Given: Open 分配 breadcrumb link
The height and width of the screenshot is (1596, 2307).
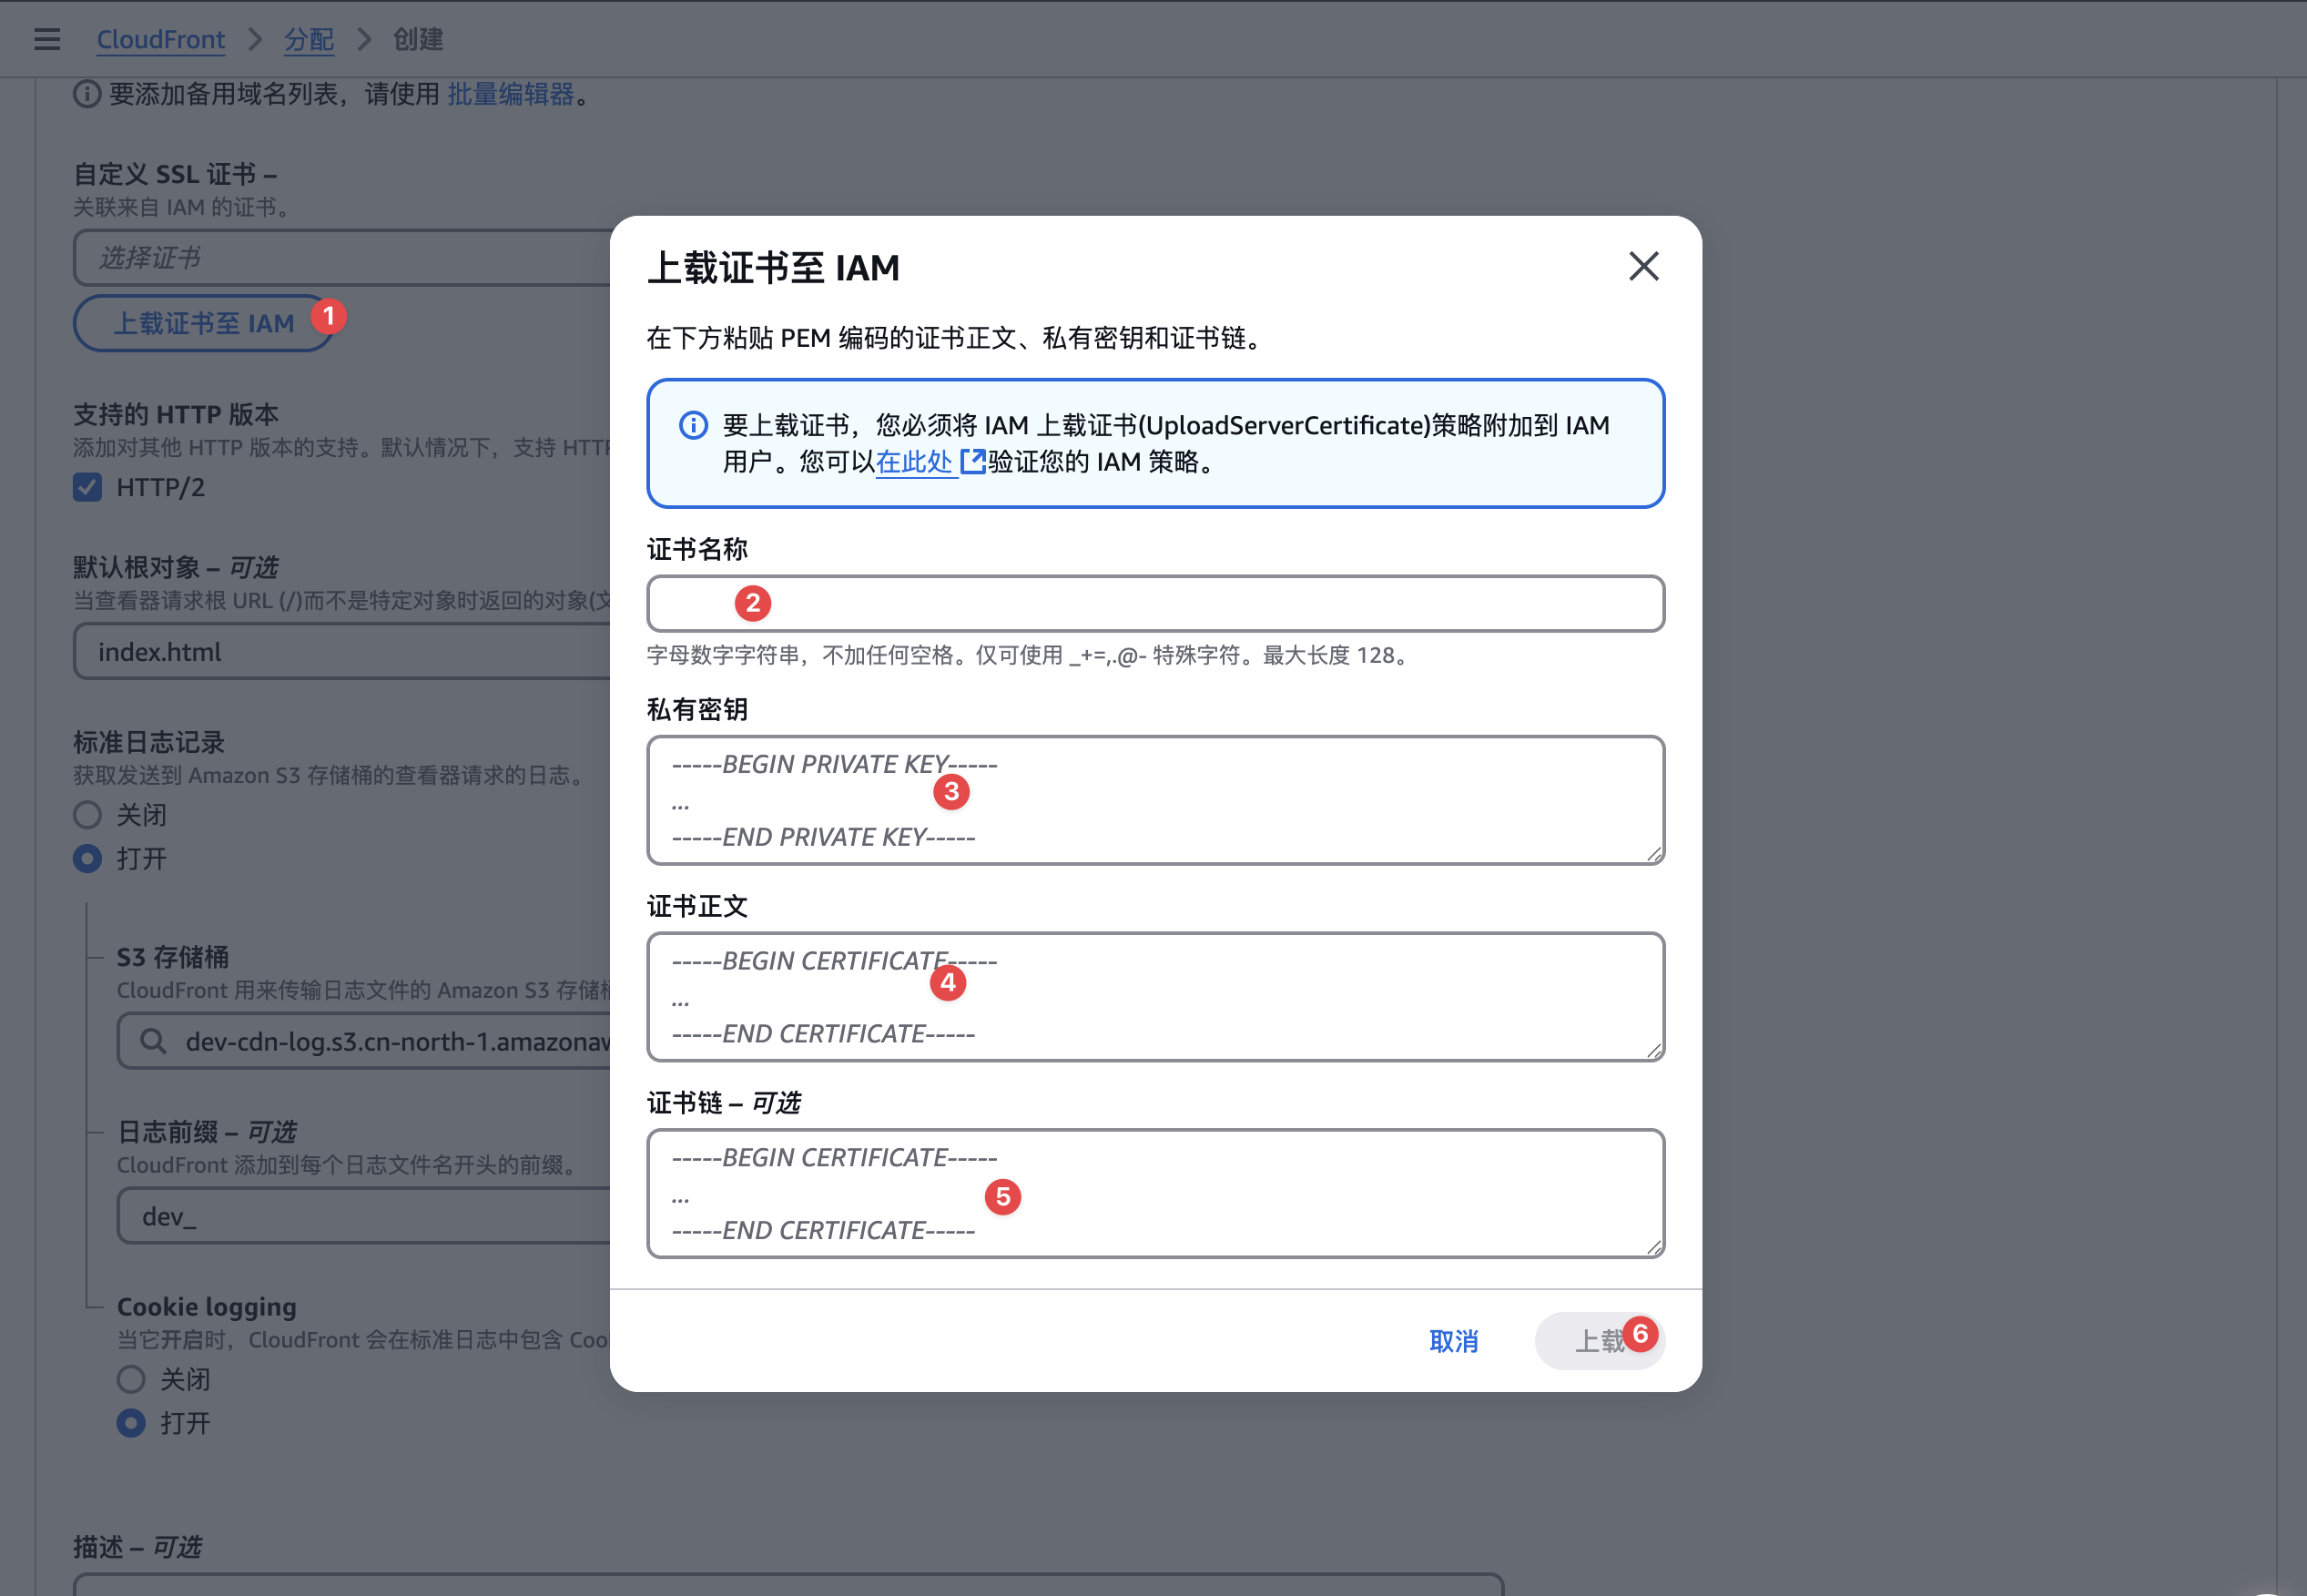Looking at the screenshot, I should point(308,39).
